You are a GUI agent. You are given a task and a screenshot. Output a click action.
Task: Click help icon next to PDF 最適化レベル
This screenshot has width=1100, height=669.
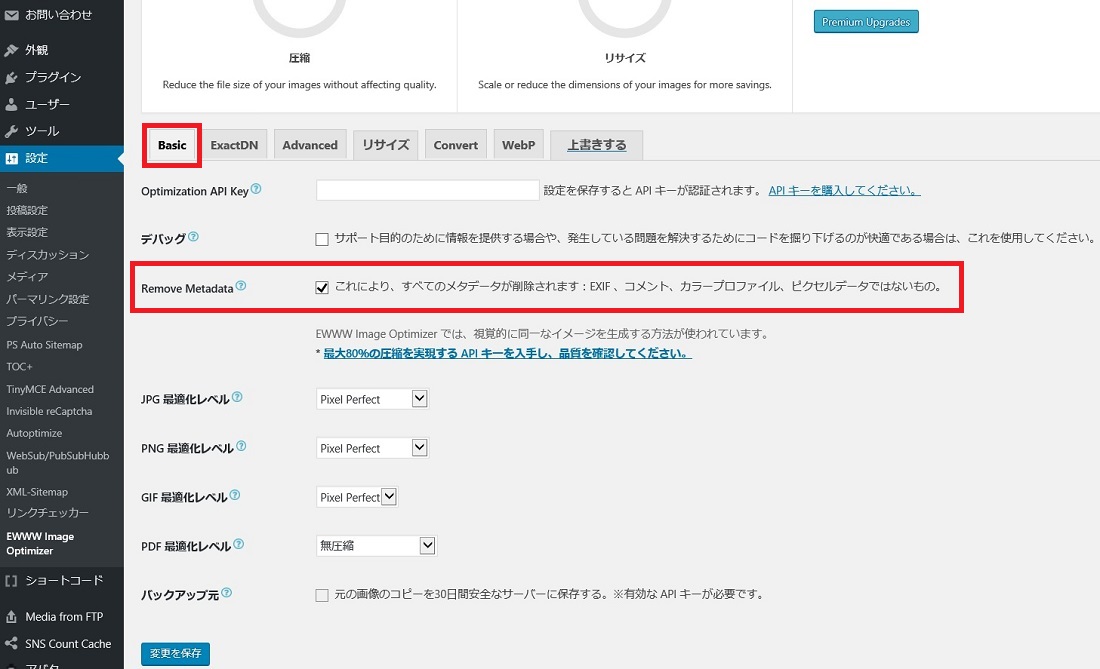point(239,545)
